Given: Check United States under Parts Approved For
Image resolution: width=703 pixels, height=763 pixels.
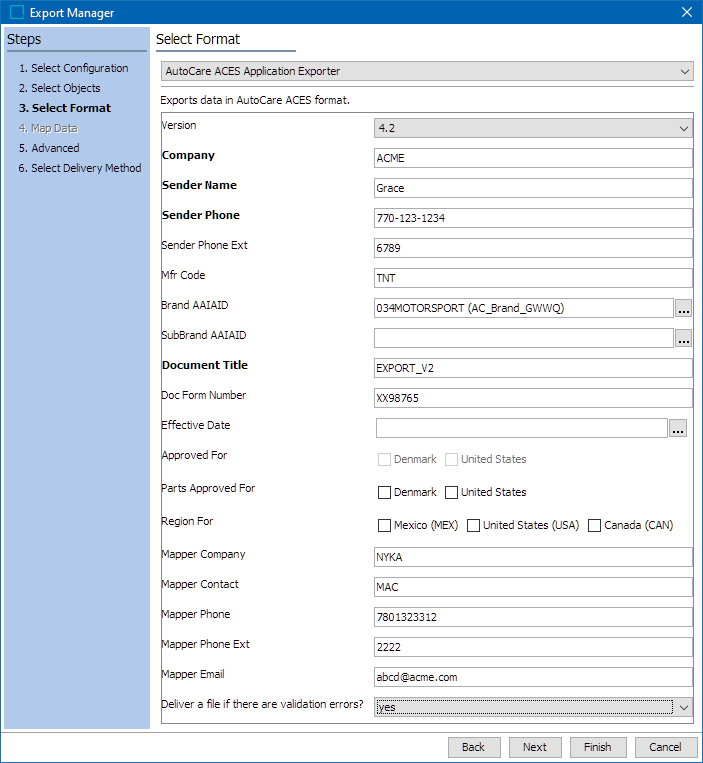Looking at the screenshot, I should [451, 492].
